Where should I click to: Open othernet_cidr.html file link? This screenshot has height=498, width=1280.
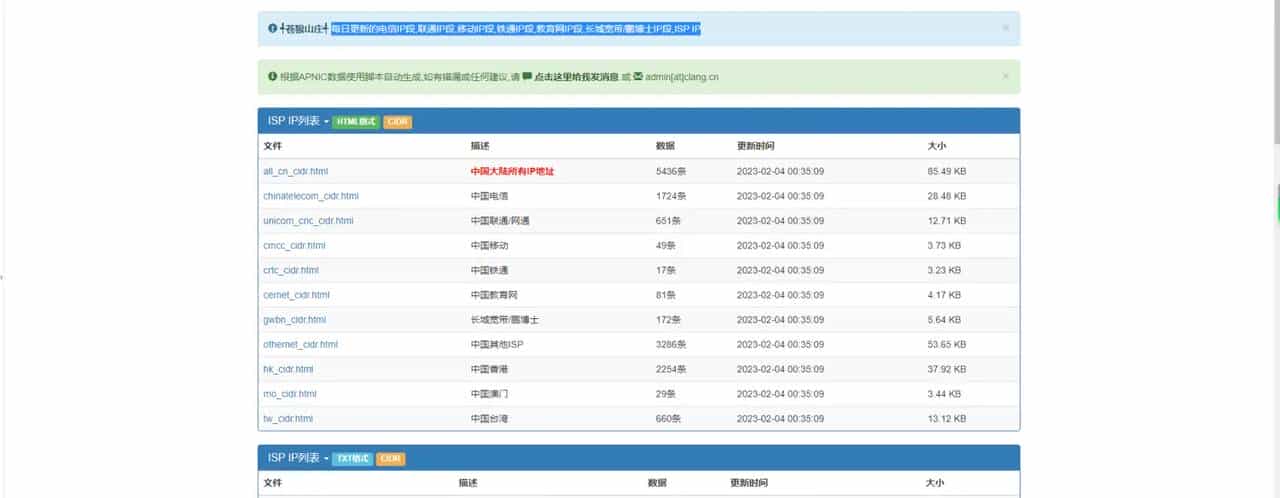[300, 344]
